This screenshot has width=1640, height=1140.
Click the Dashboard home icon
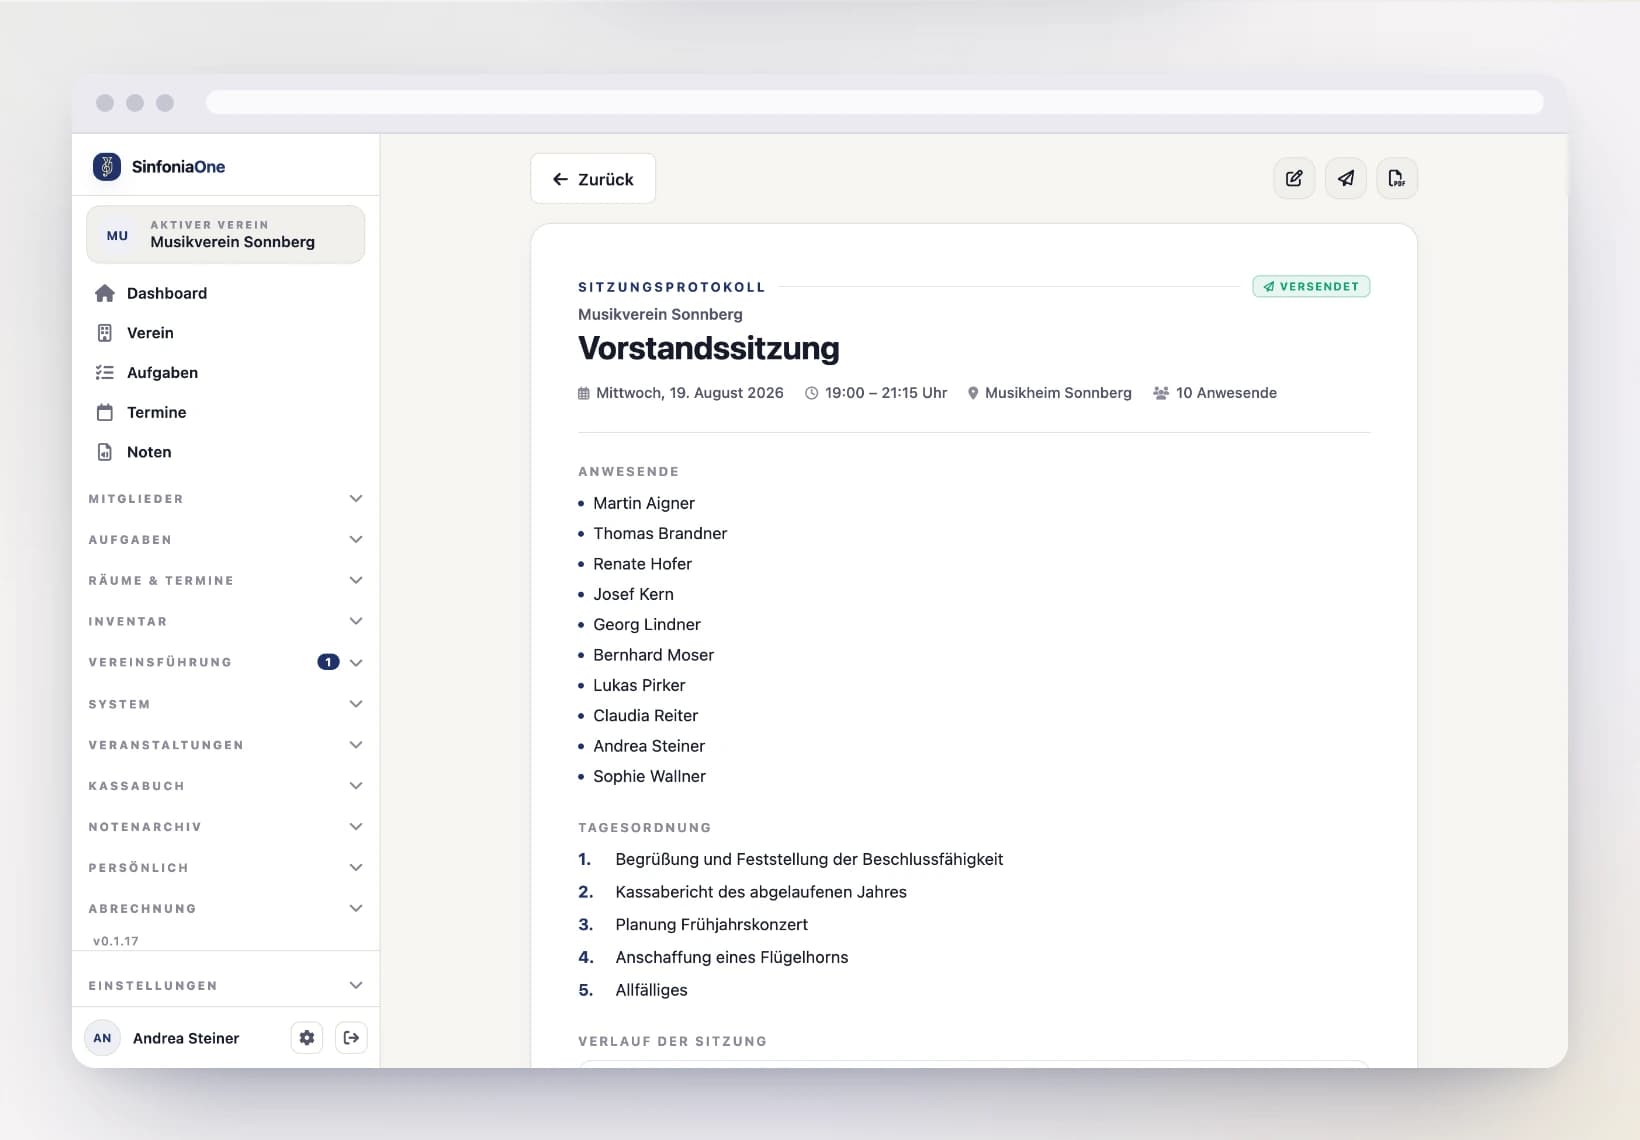coord(105,293)
